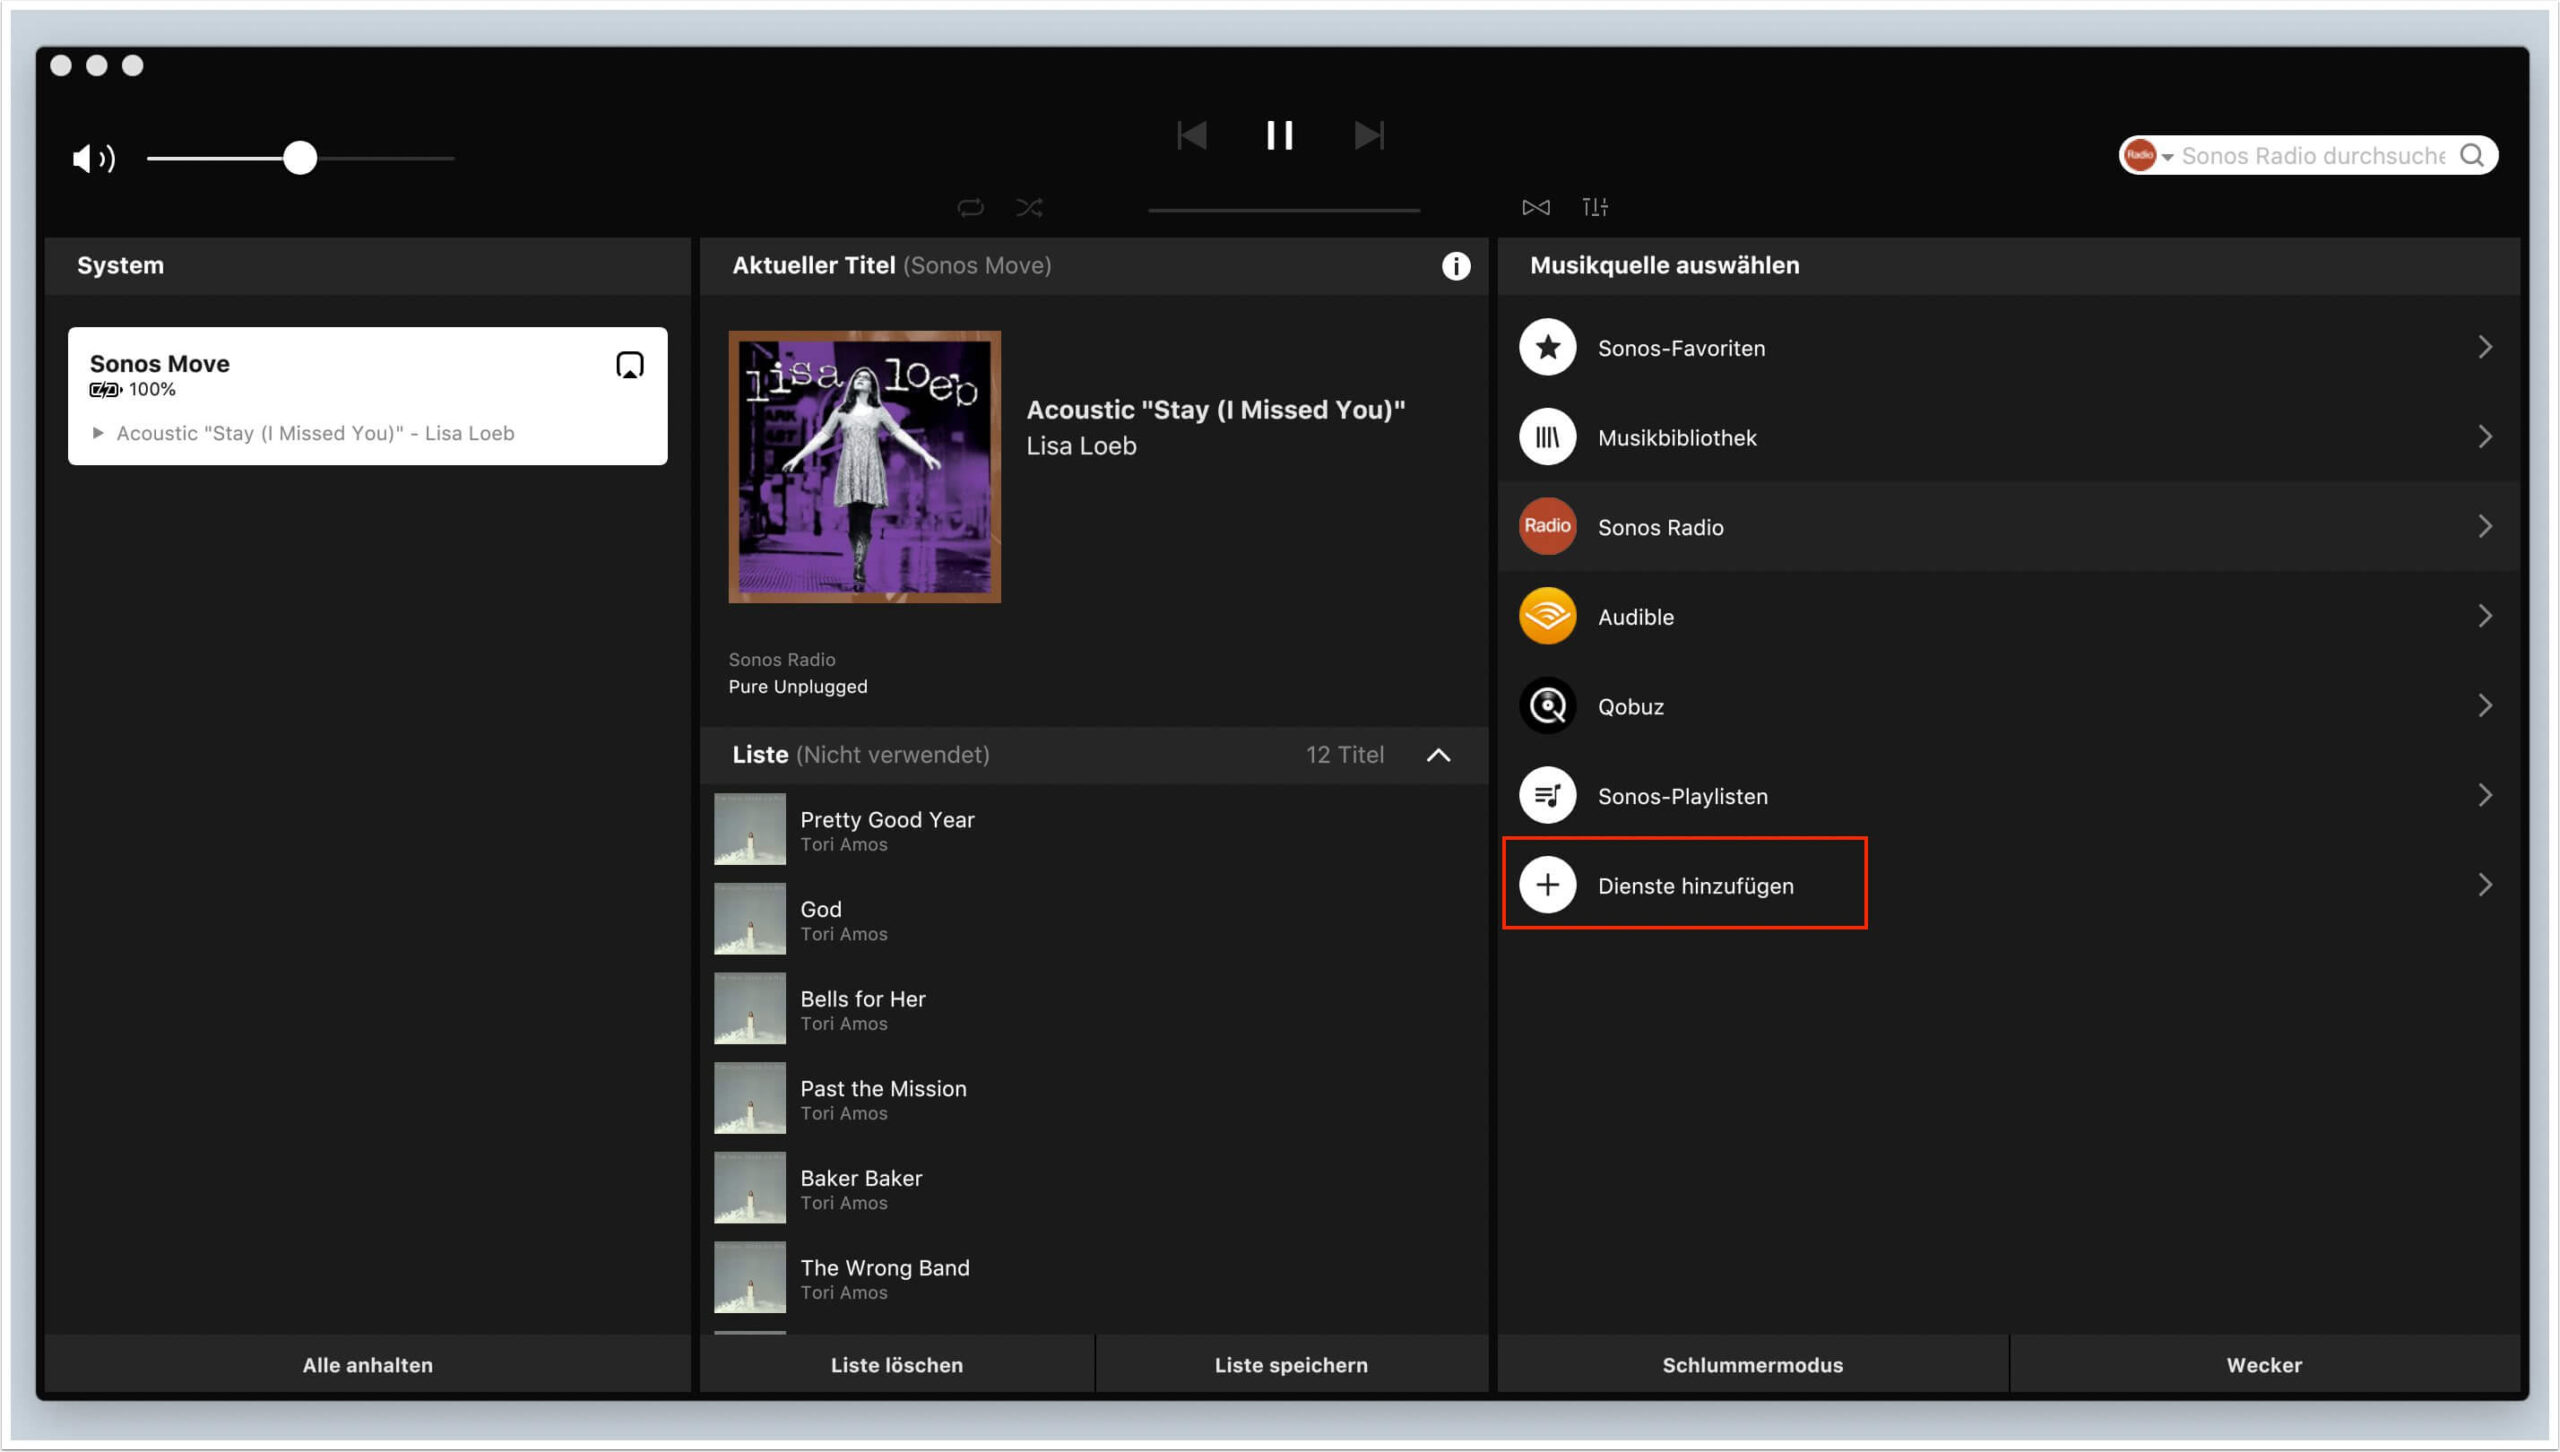Open Musikbibliothek library icon
Viewport: 2560px width, 1452px height.
pos(1547,437)
